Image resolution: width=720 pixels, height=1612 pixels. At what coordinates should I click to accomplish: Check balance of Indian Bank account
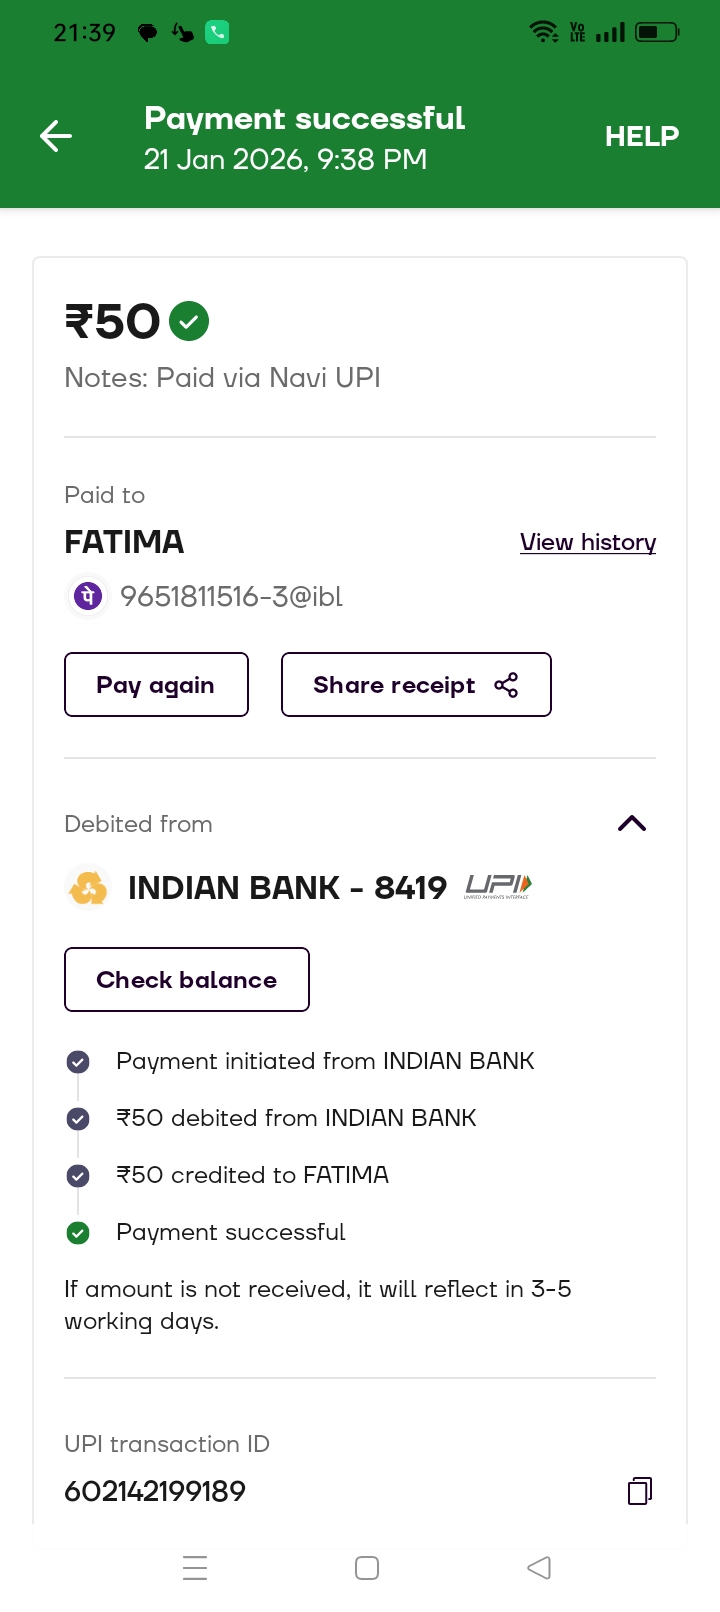click(187, 980)
